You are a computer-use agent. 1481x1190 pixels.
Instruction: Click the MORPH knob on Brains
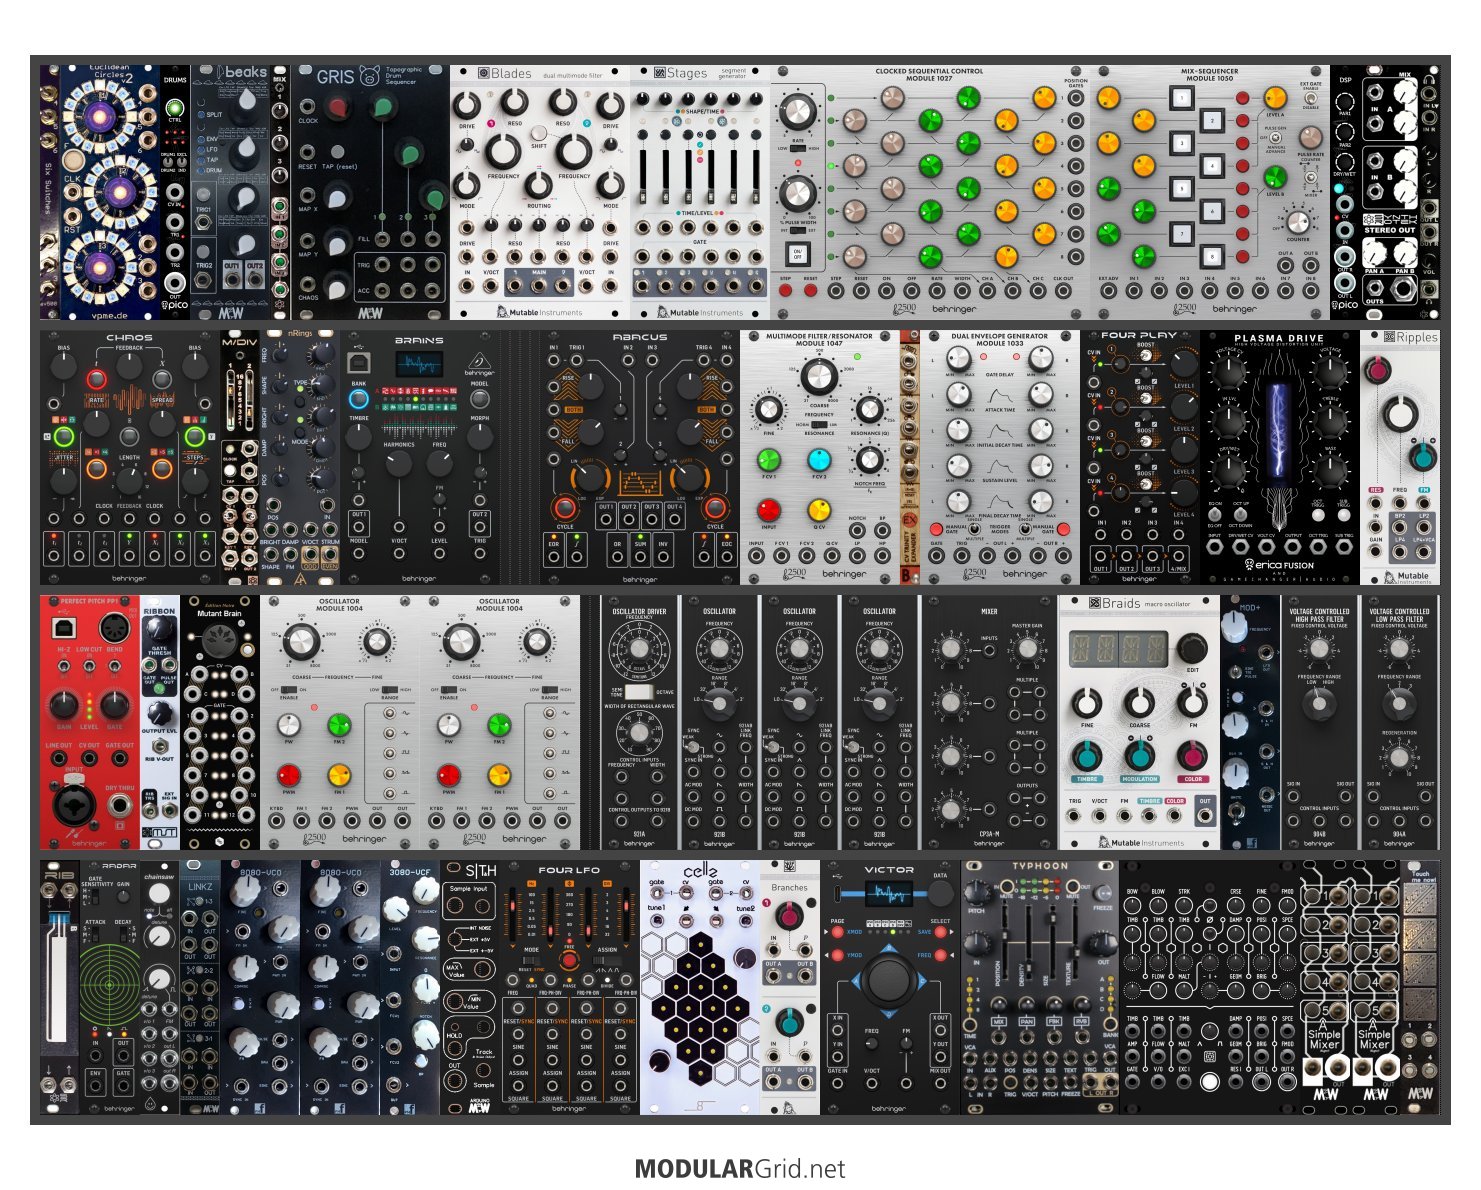pyautogui.click(x=479, y=437)
